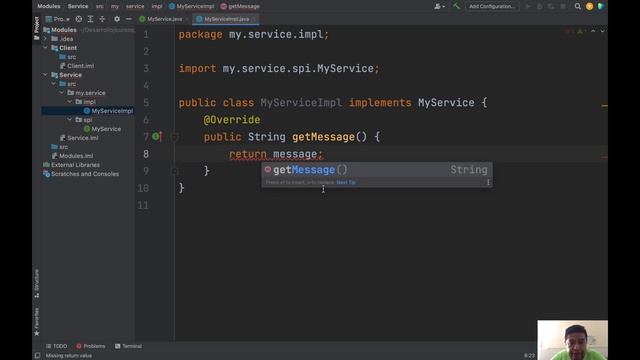
Task: Toggle code folding marker on line 9
Action: click(174, 171)
